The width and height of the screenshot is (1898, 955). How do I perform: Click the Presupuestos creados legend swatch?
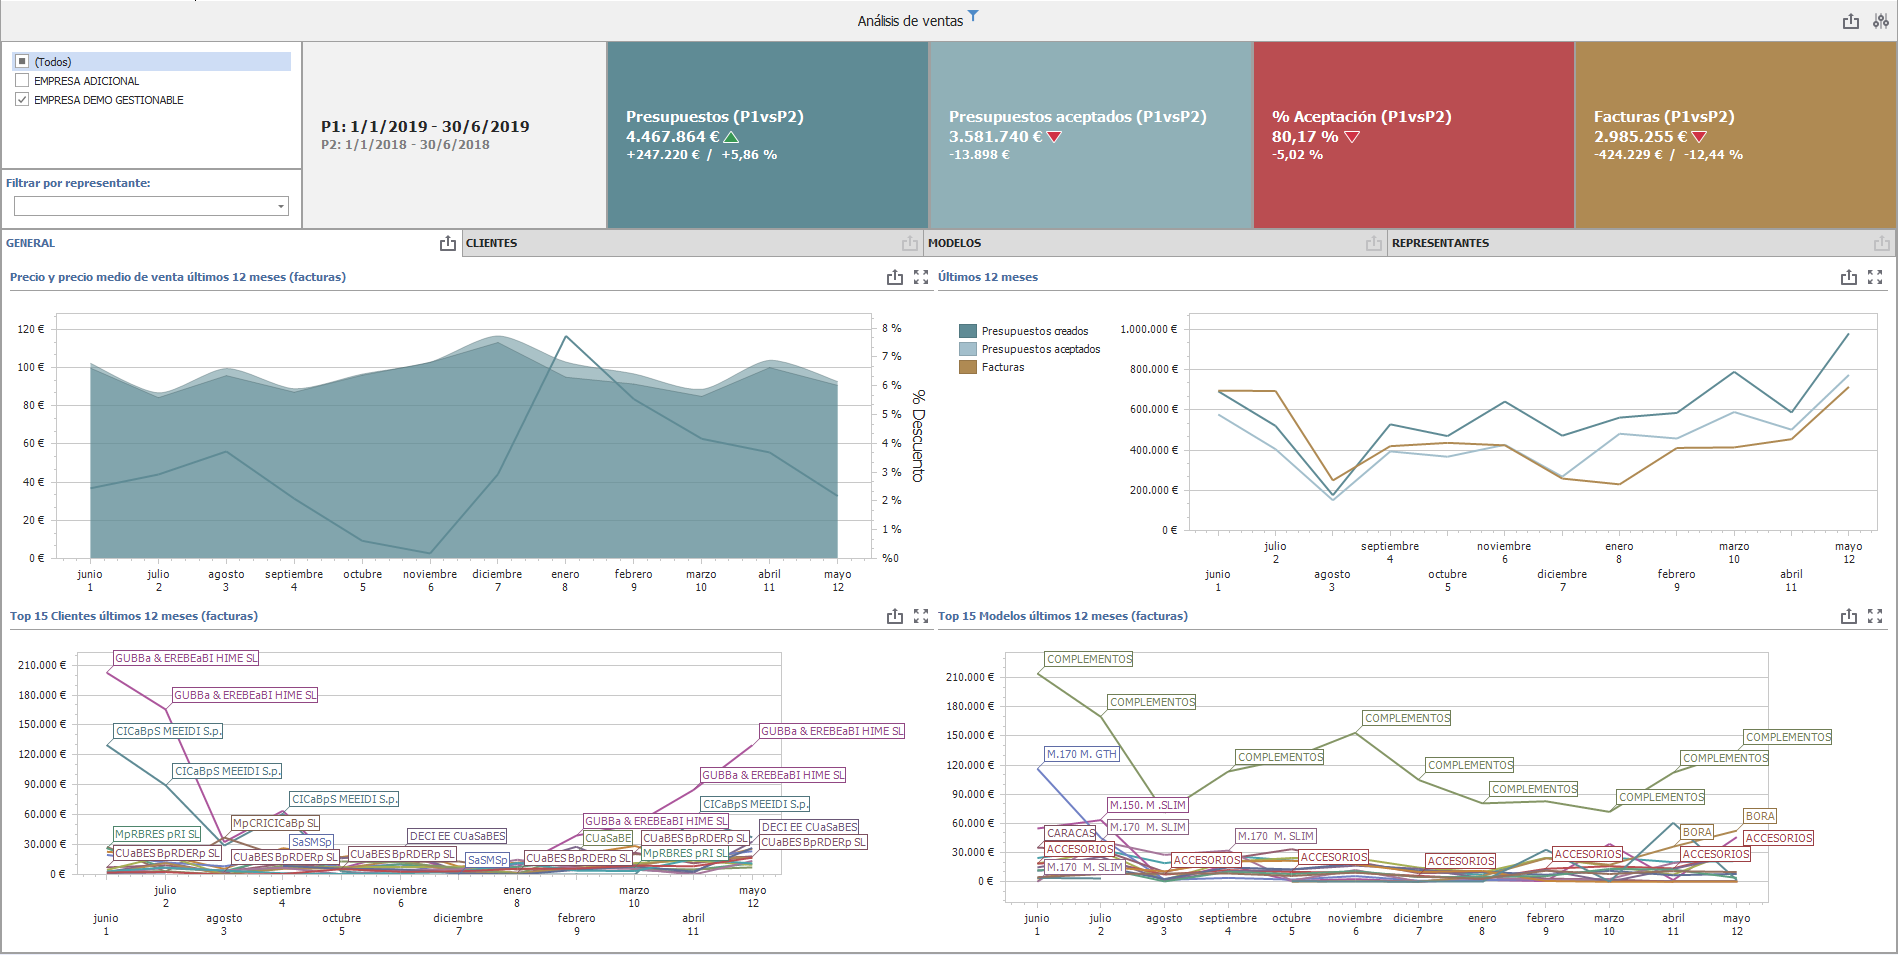967,331
